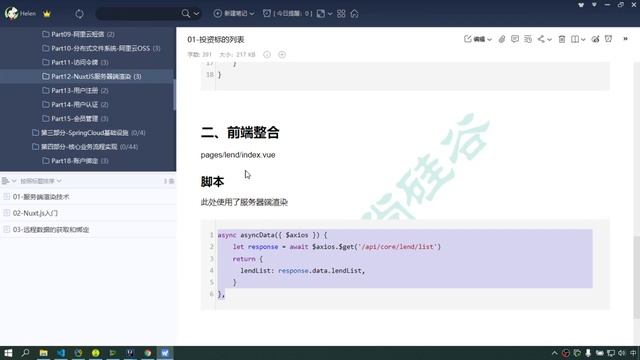Open folder Part15-会员管理
Screen dimensions: 640x360
click(x=75, y=119)
